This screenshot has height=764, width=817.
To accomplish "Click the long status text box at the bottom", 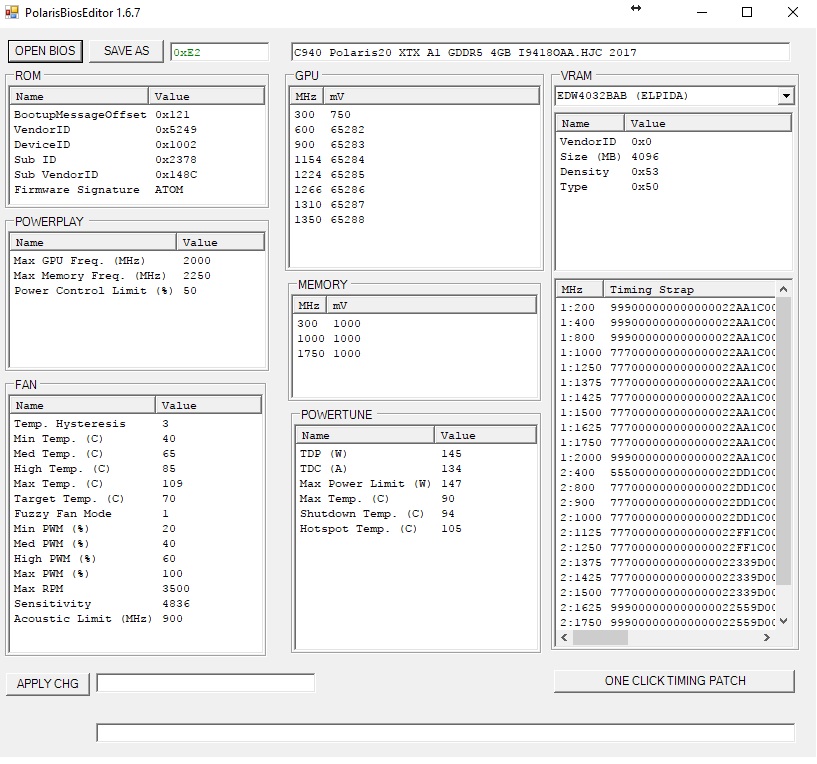I will 445,732.
